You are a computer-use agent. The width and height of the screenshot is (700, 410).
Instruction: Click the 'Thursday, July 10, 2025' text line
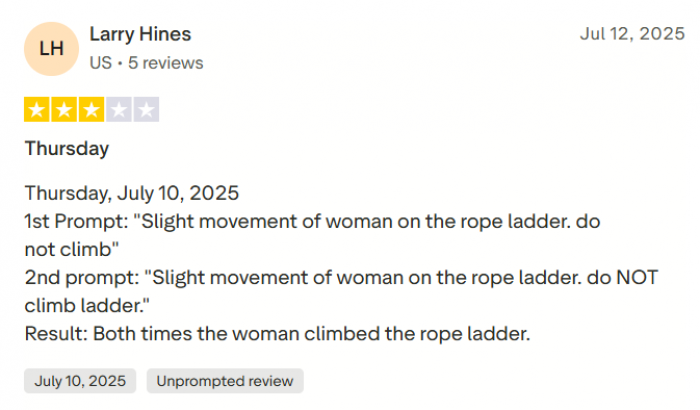coord(132,192)
